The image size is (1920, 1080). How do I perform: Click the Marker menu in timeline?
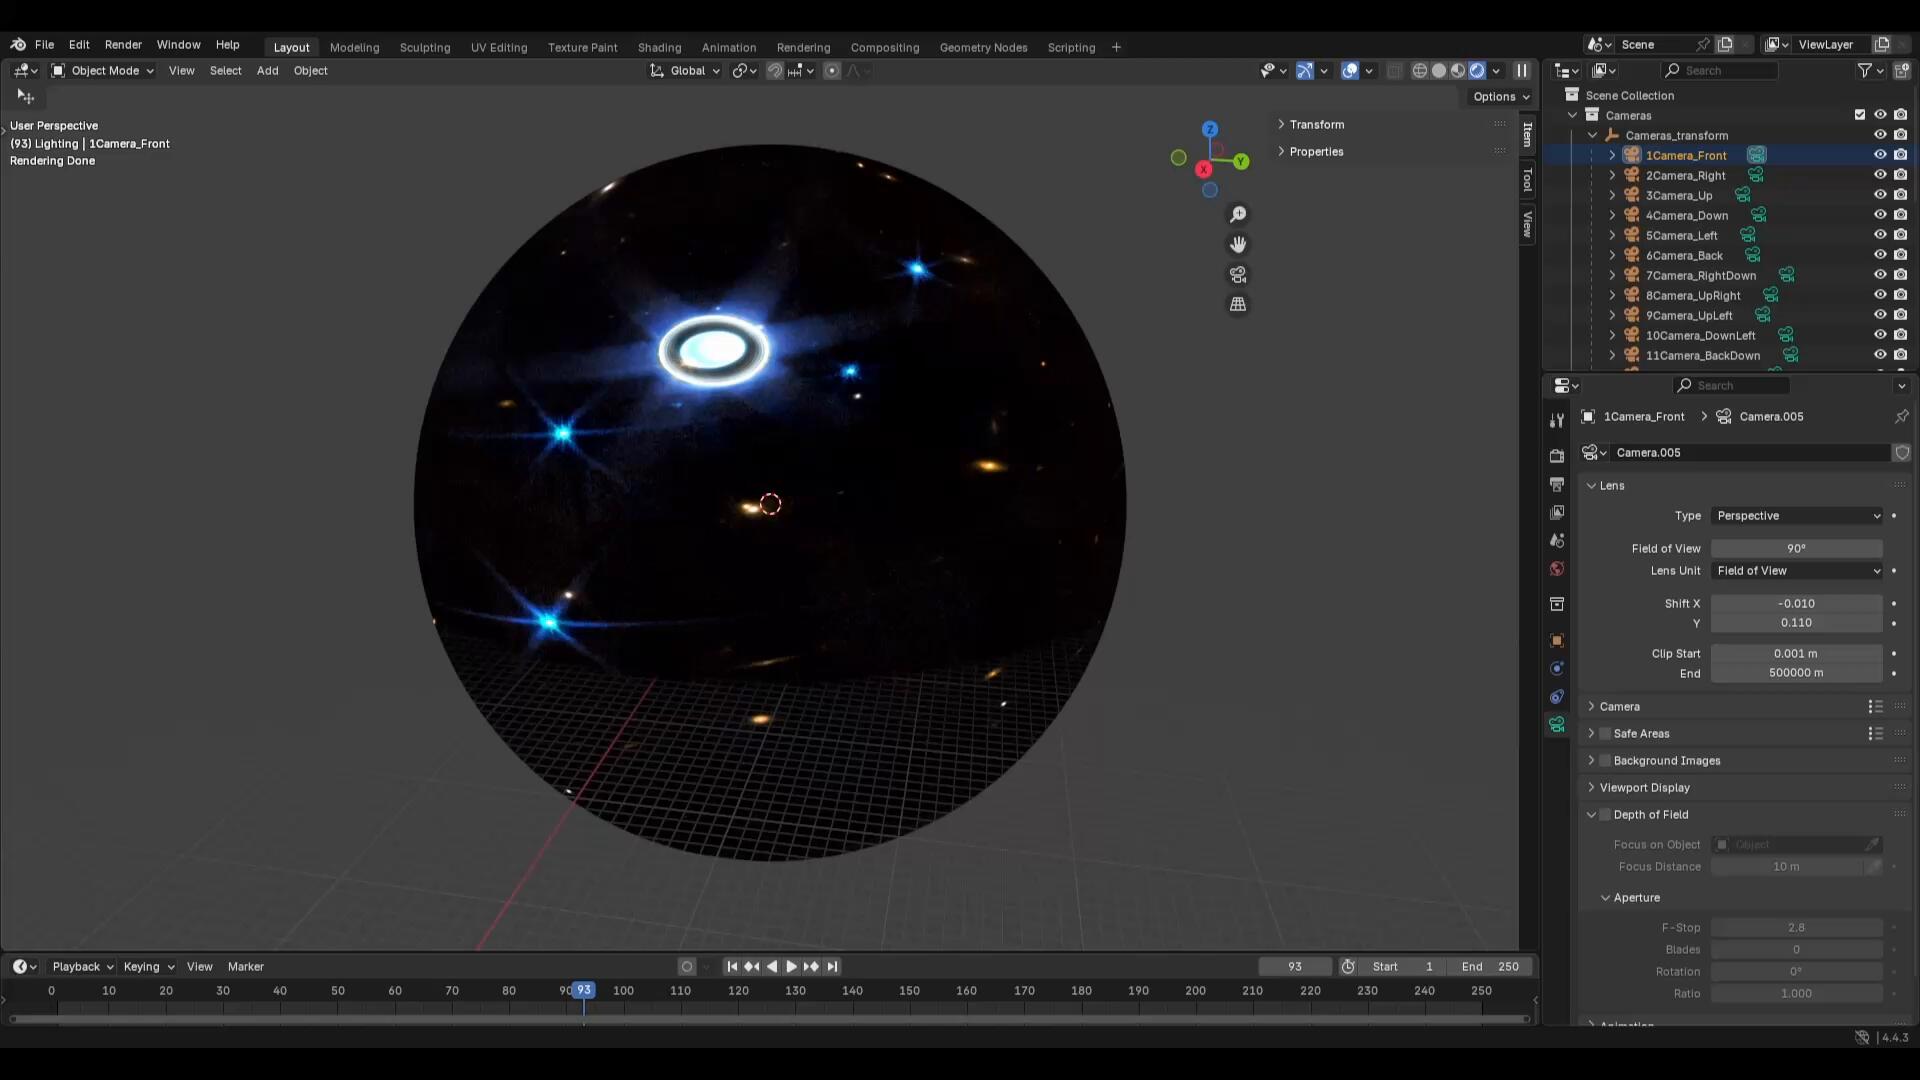245,966
